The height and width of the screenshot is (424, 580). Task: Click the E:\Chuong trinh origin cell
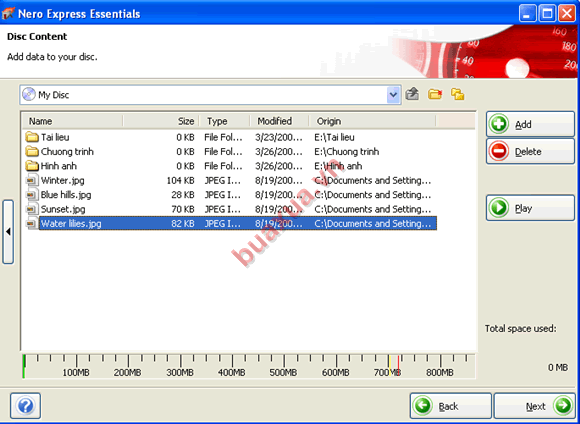347,152
